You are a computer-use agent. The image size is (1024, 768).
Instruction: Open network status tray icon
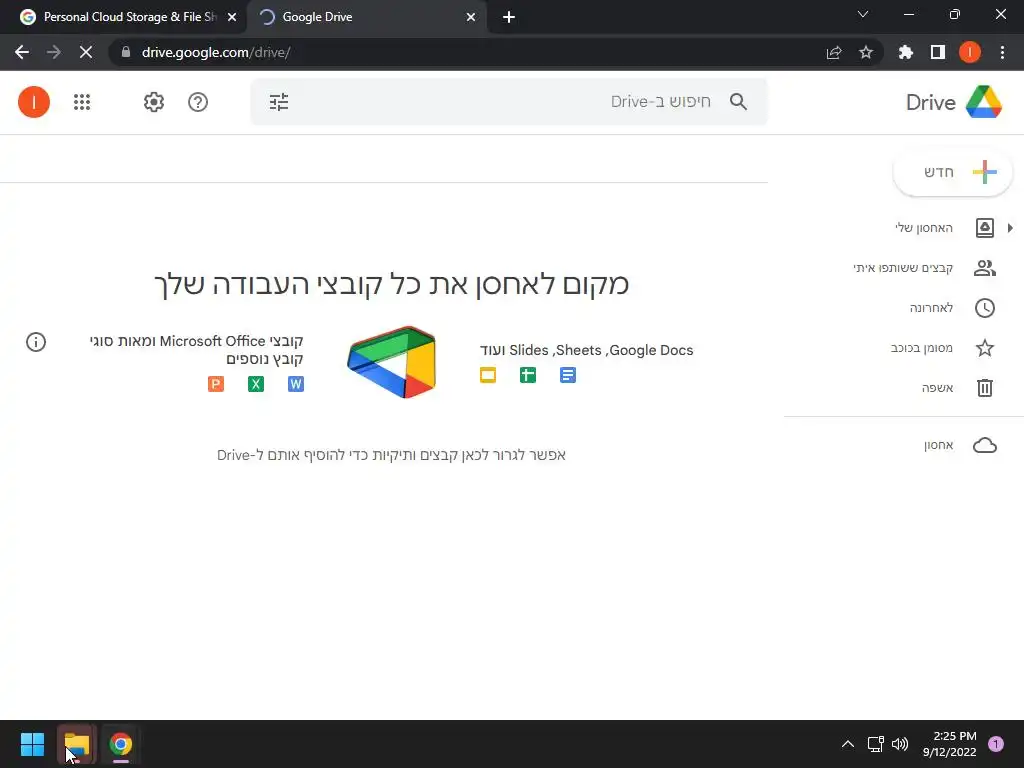click(875, 744)
